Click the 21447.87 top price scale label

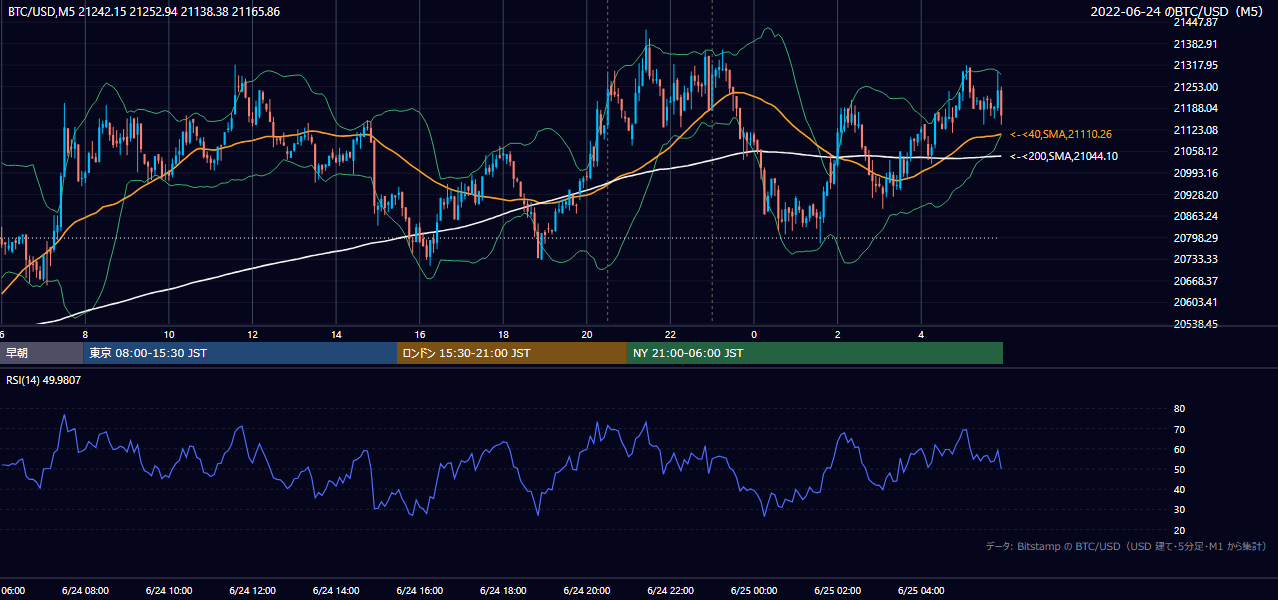[x=1196, y=22]
